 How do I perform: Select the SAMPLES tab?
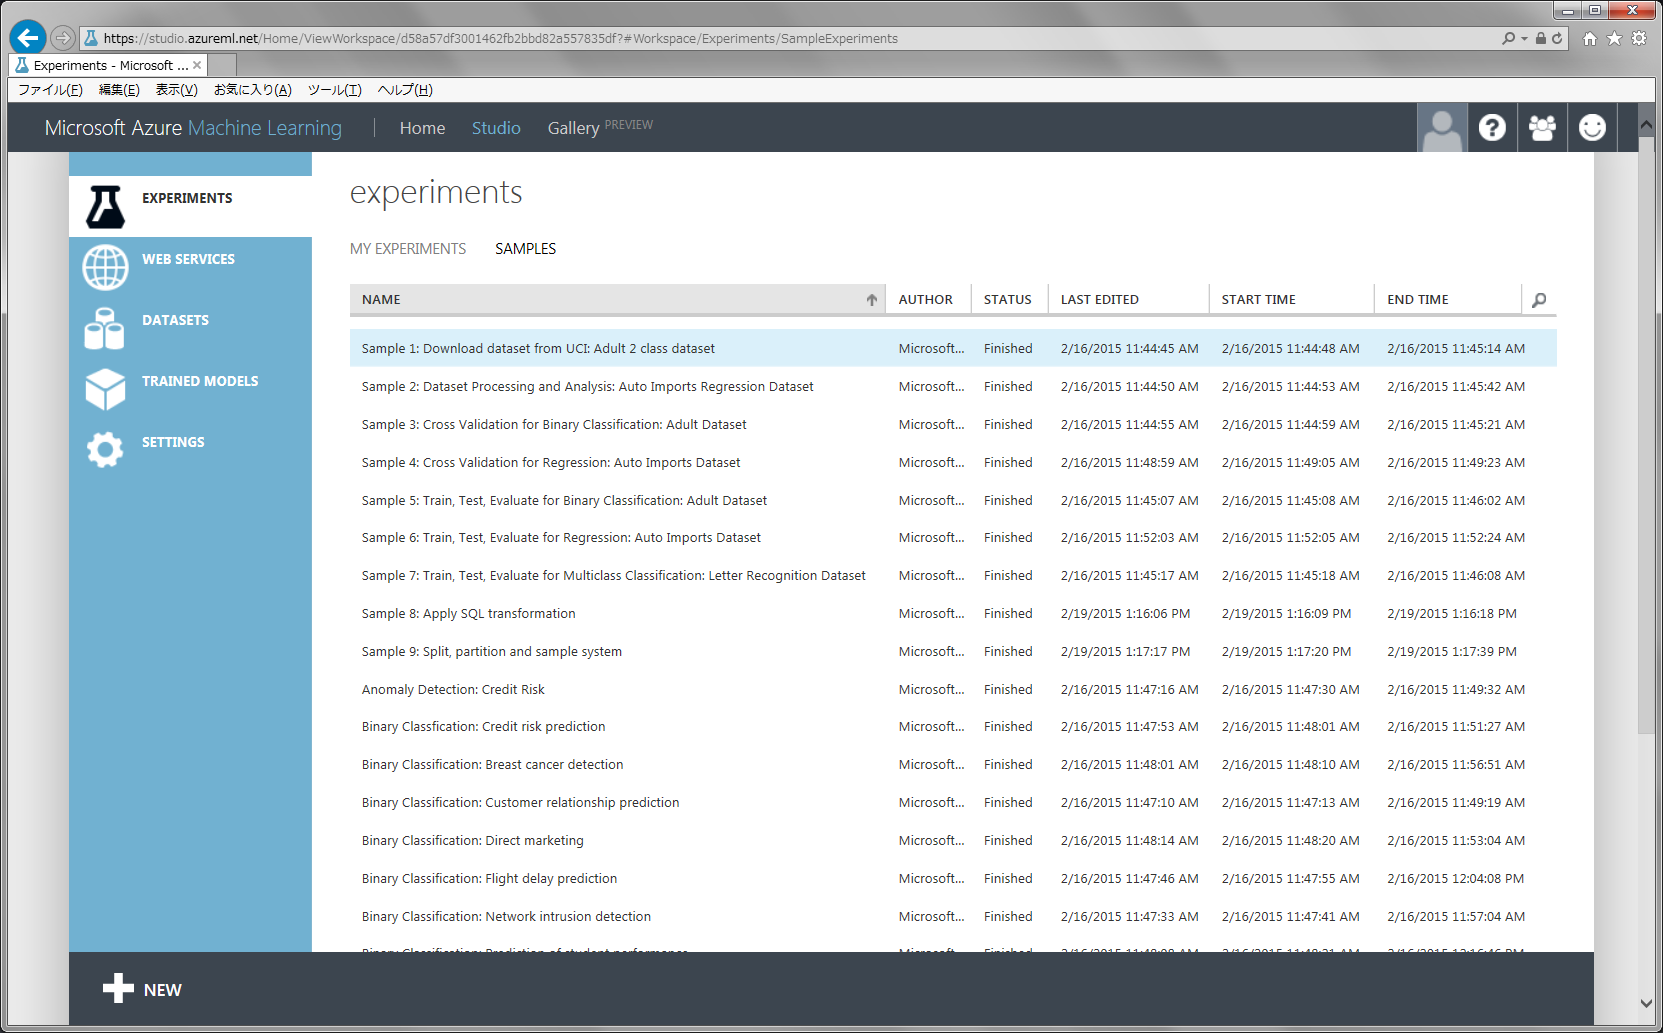coord(525,249)
